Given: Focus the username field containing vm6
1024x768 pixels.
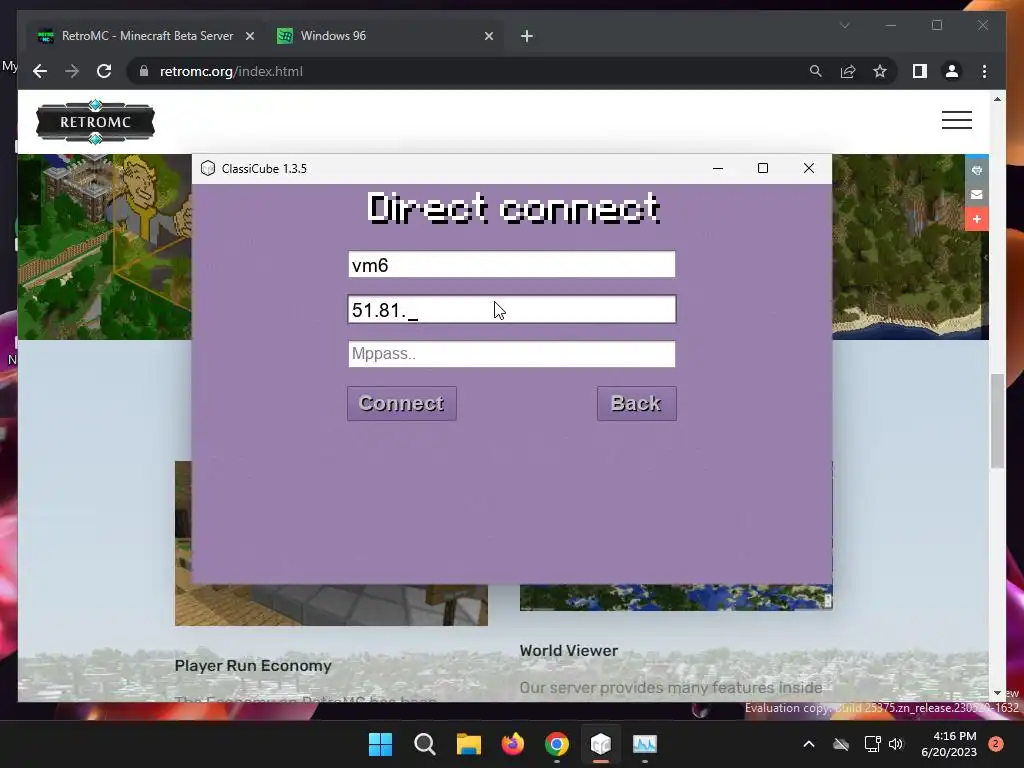Looking at the screenshot, I should (511, 264).
